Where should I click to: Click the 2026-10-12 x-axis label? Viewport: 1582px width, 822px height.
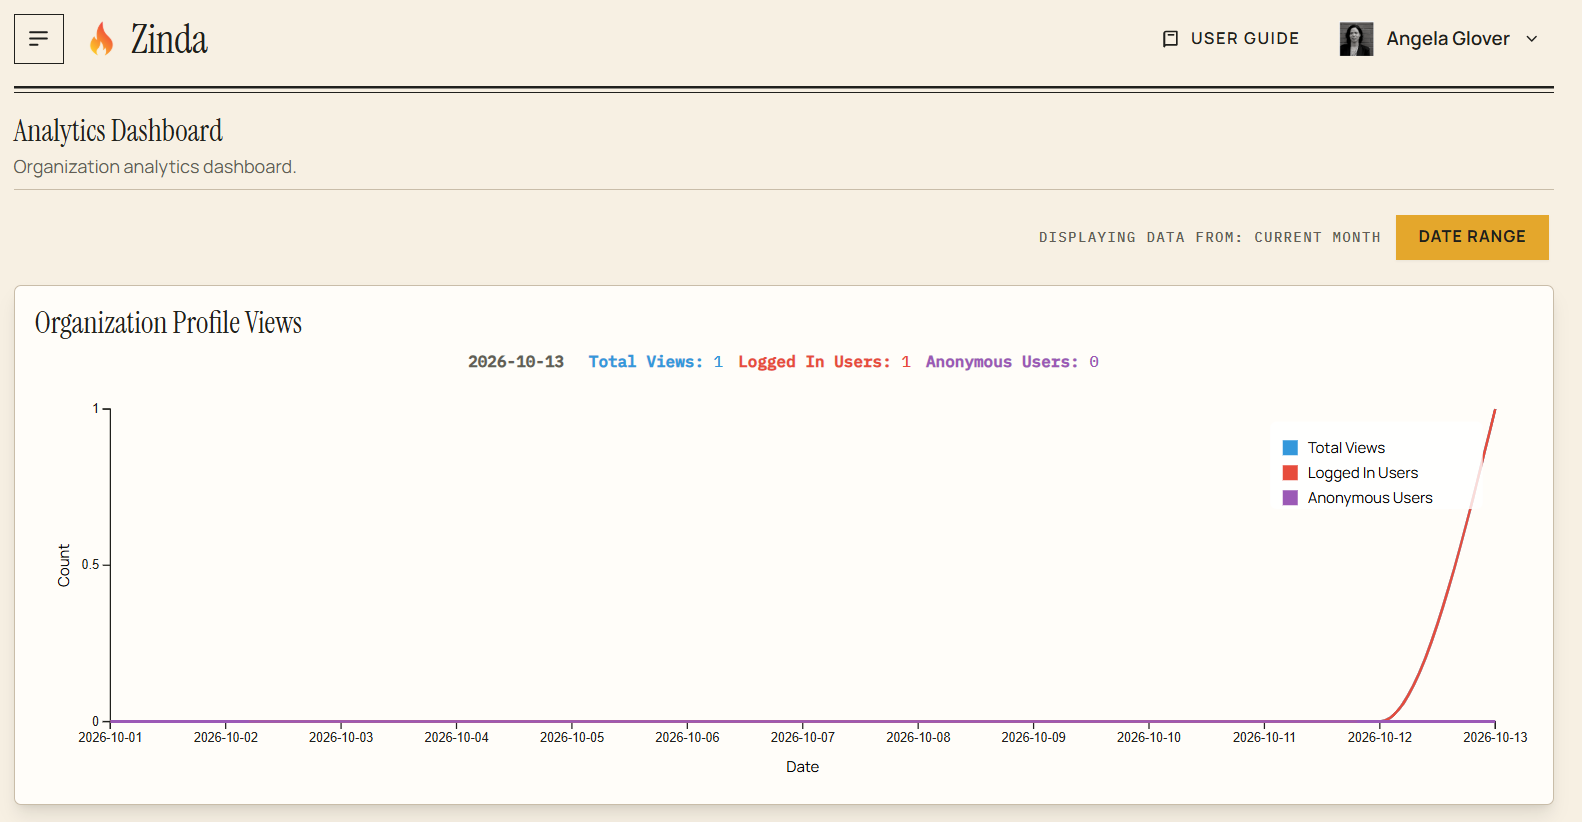coord(1380,738)
